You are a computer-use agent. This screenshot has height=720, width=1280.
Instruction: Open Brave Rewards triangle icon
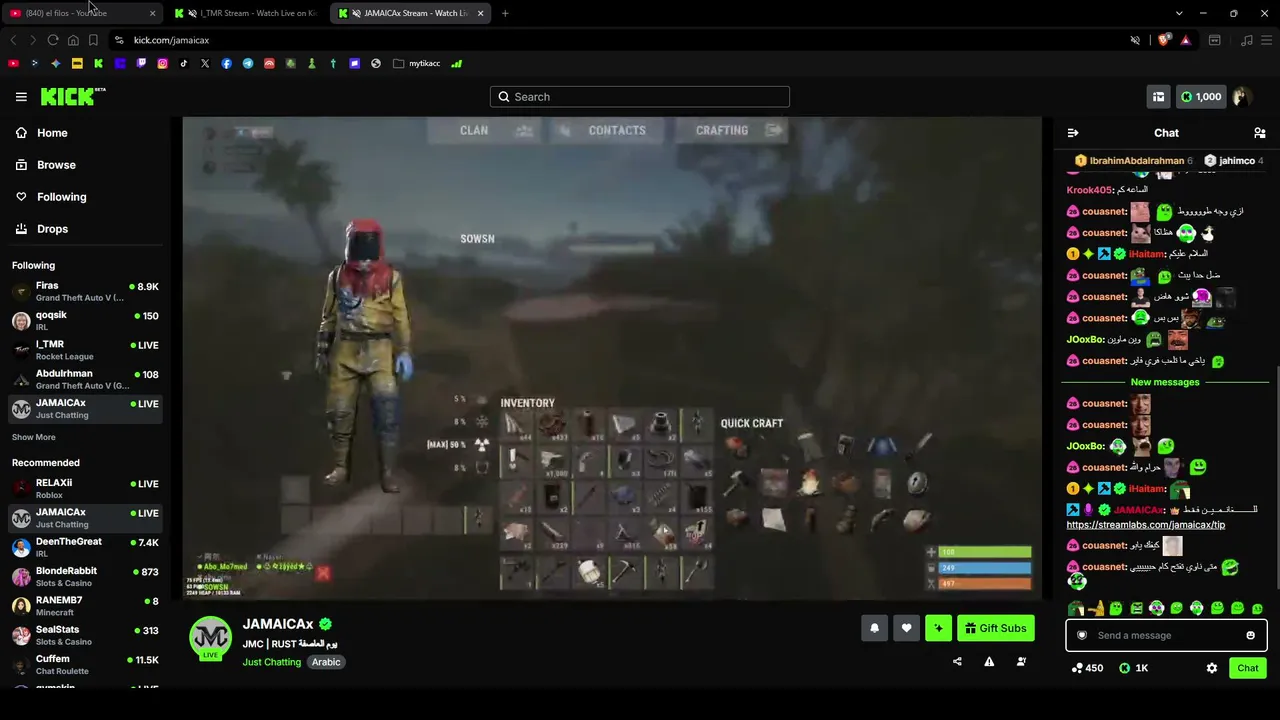[1185, 40]
